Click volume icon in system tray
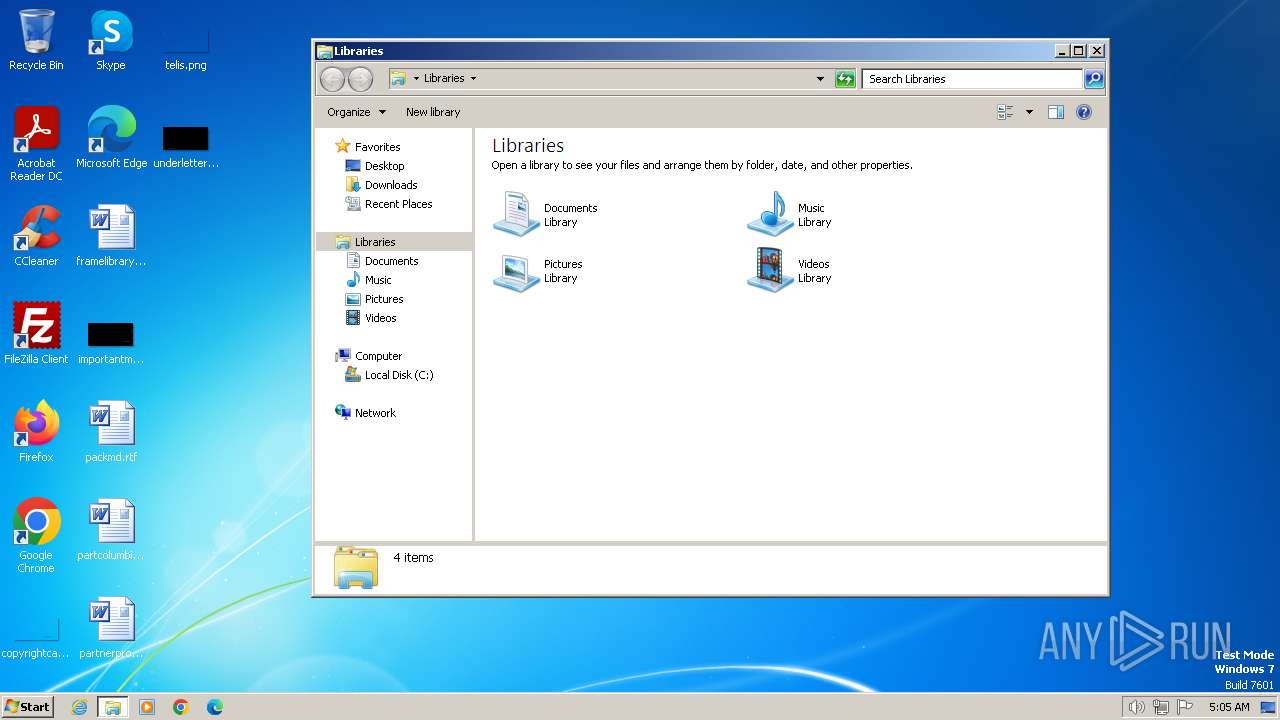 point(1136,707)
